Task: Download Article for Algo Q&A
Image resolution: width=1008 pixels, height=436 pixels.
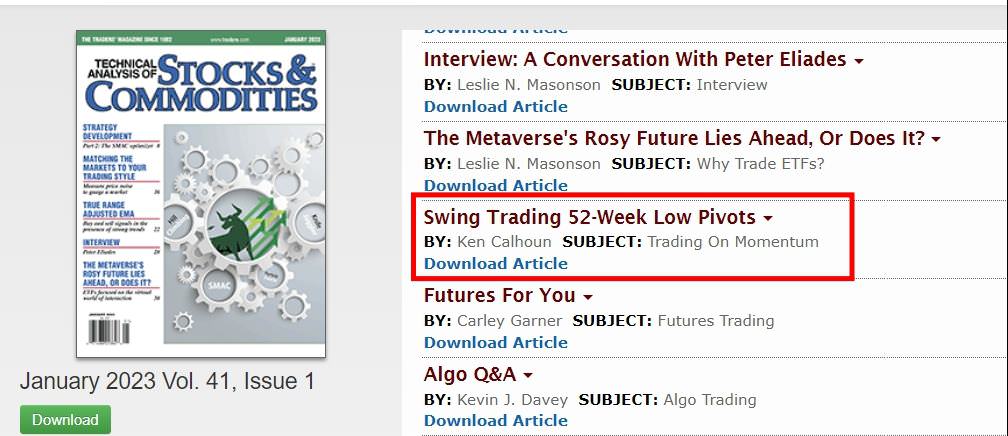Action: (x=495, y=420)
